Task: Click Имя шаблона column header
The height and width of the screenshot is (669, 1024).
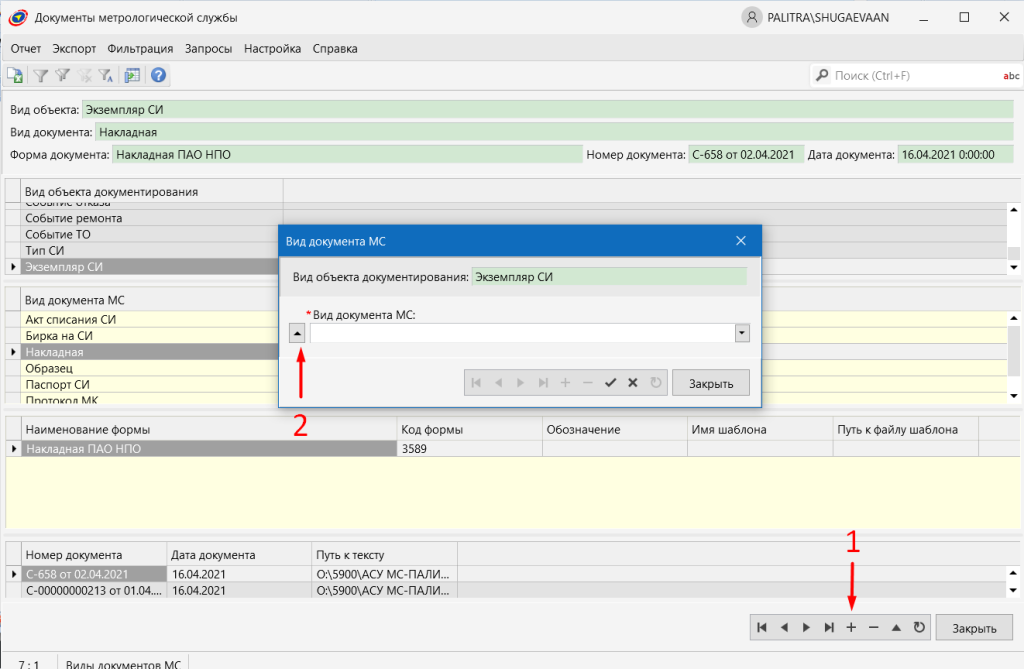Action: pyautogui.click(x=760, y=429)
